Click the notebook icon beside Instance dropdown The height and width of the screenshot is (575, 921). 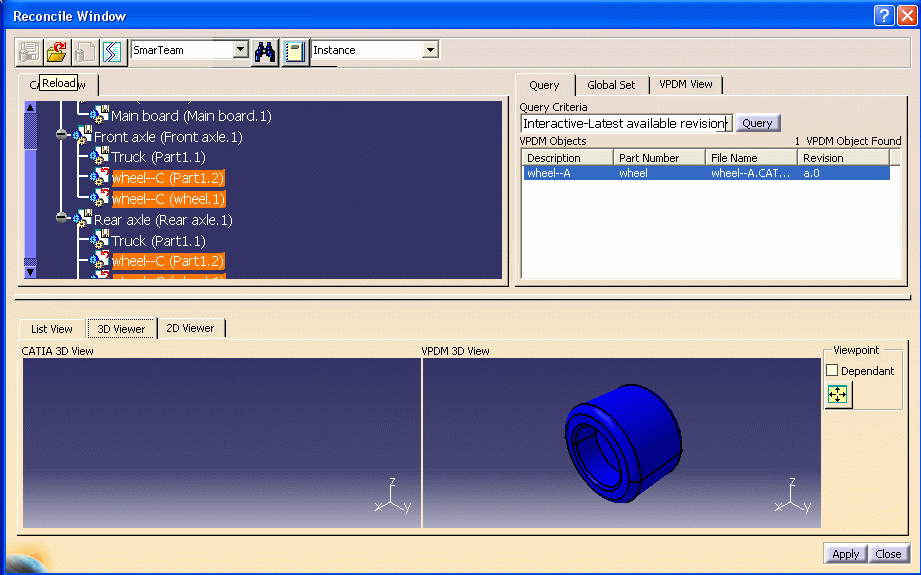(x=295, y=51)
